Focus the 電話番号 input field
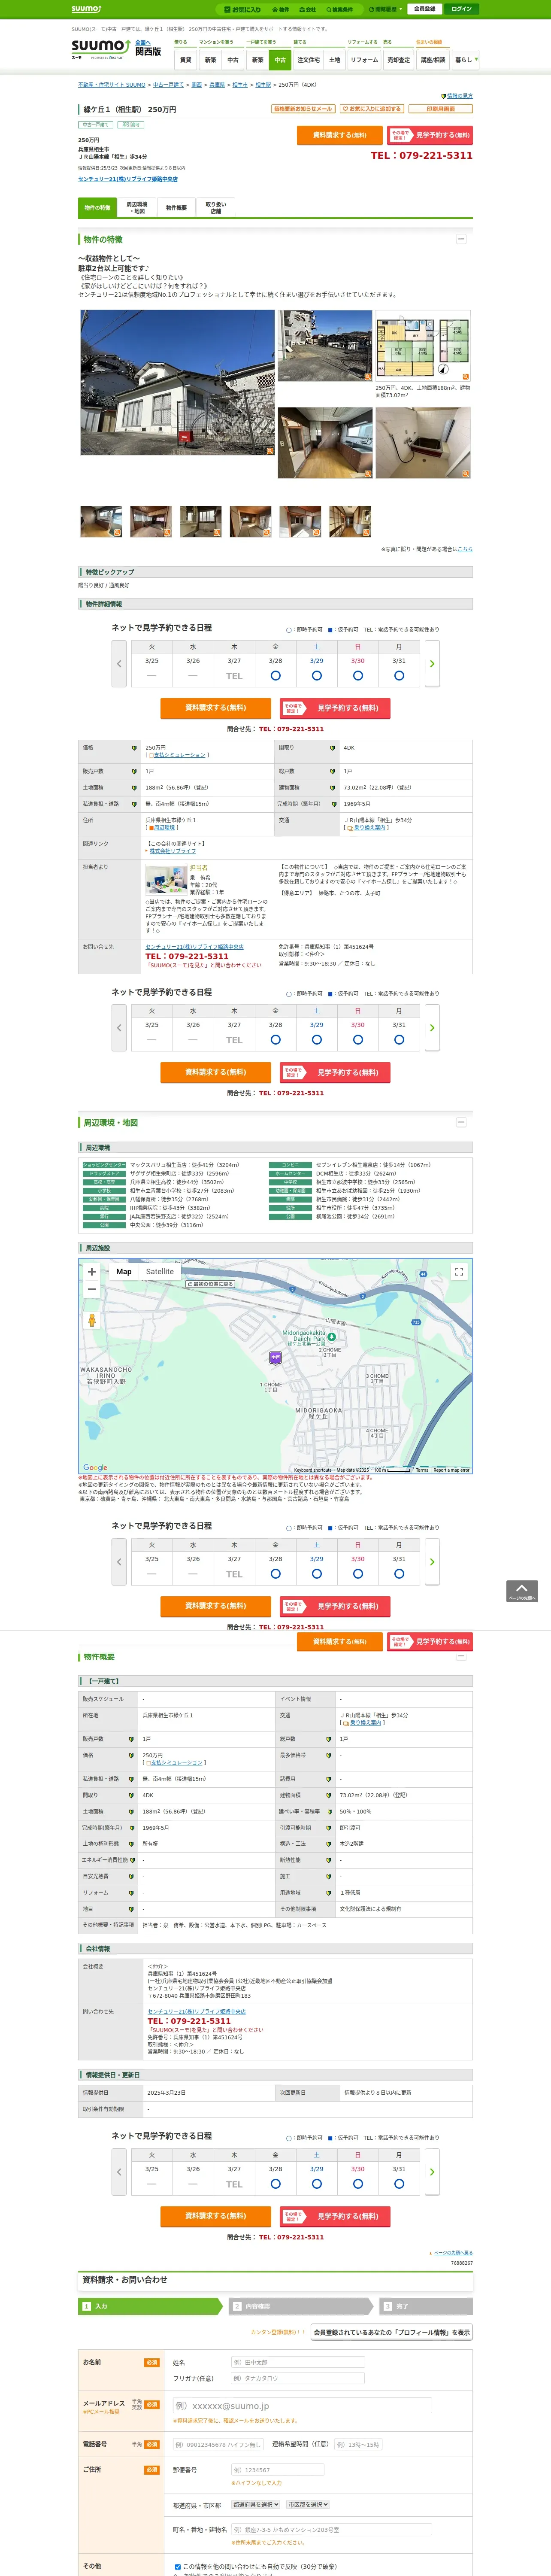 tap(218, 2444)
